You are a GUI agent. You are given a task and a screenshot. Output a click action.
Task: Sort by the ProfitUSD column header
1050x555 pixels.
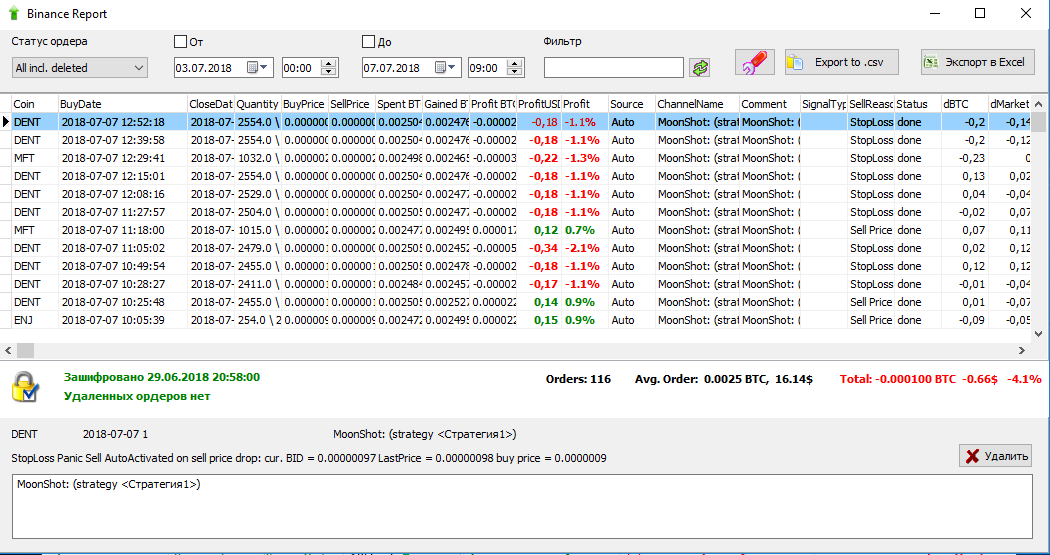click(x=538, y=104)
